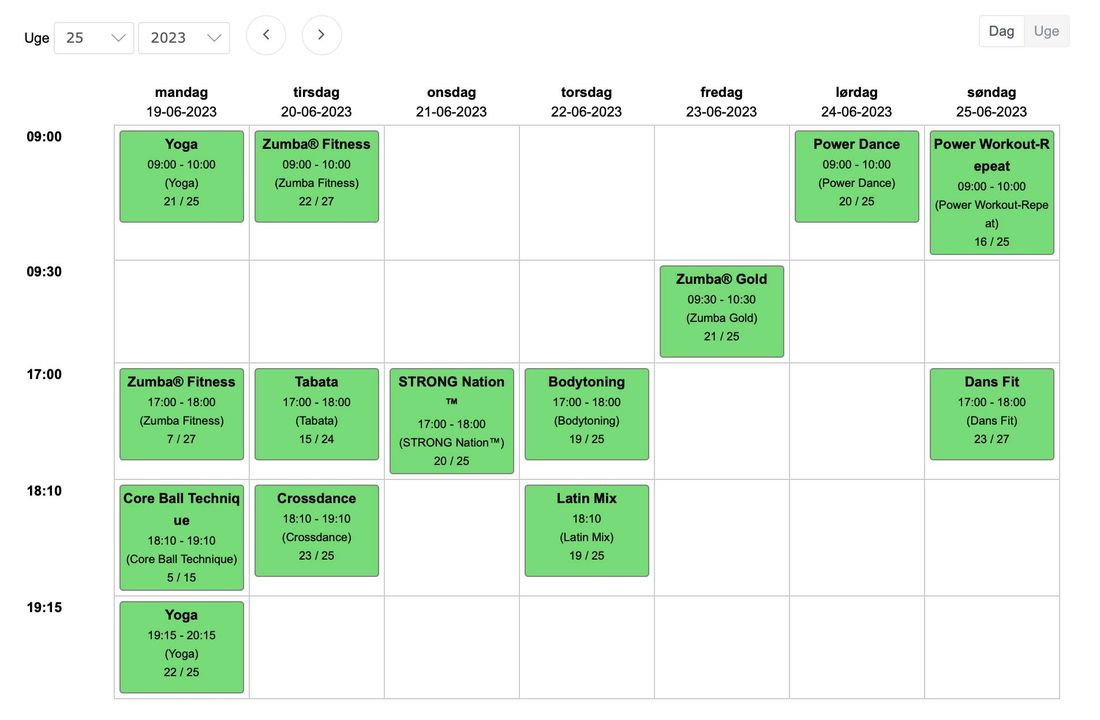Open Sunday Dans Fit class
The width and height of the screenshot is (1100, 720).
pyautogui.click(x=992, y=414)
